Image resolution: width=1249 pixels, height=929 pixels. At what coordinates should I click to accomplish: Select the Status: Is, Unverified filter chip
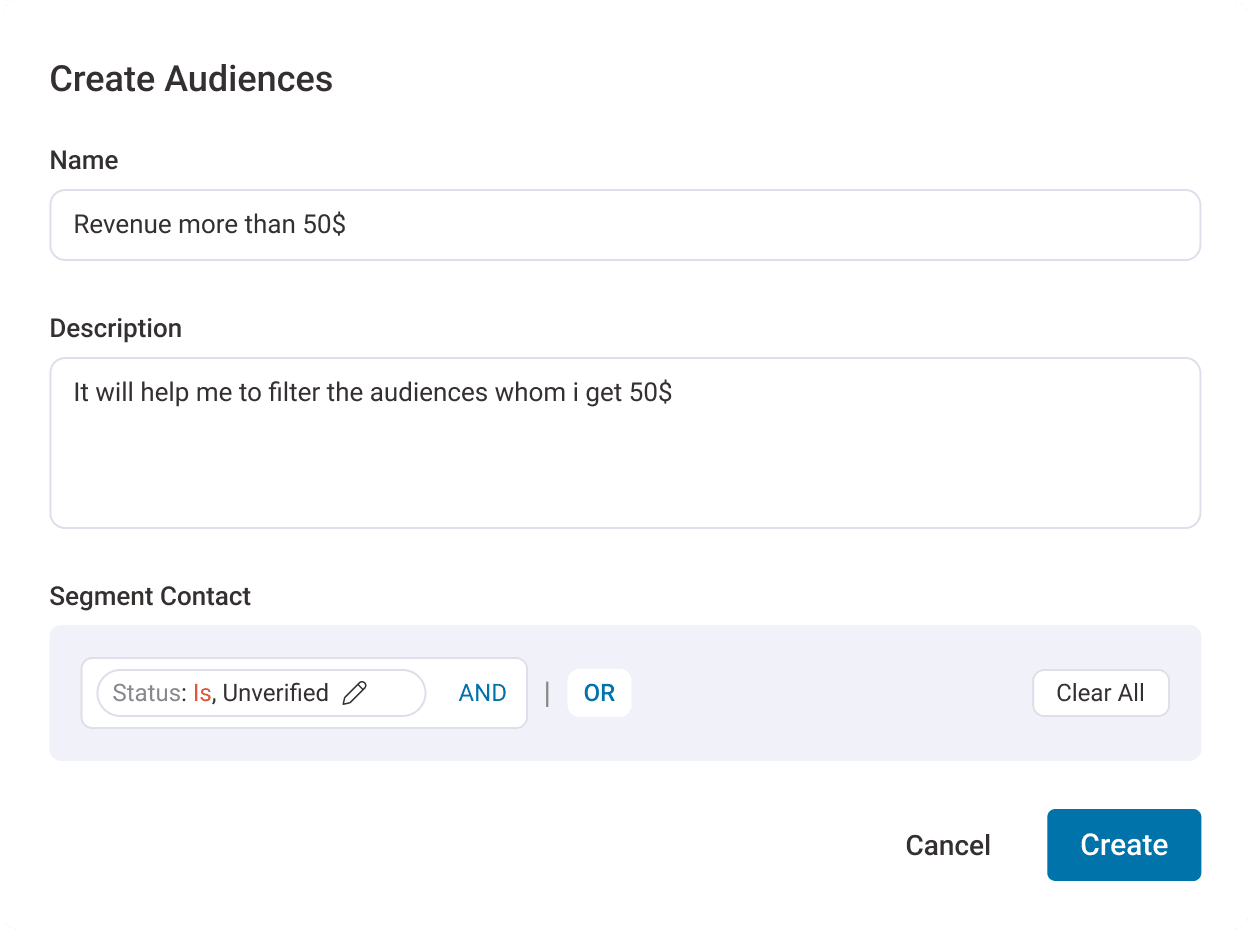(x=261, y=693)
